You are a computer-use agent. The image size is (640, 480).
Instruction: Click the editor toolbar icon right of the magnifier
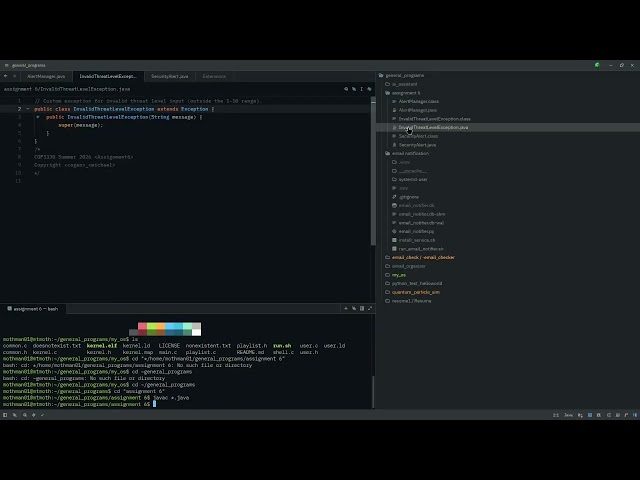(354, 89)
